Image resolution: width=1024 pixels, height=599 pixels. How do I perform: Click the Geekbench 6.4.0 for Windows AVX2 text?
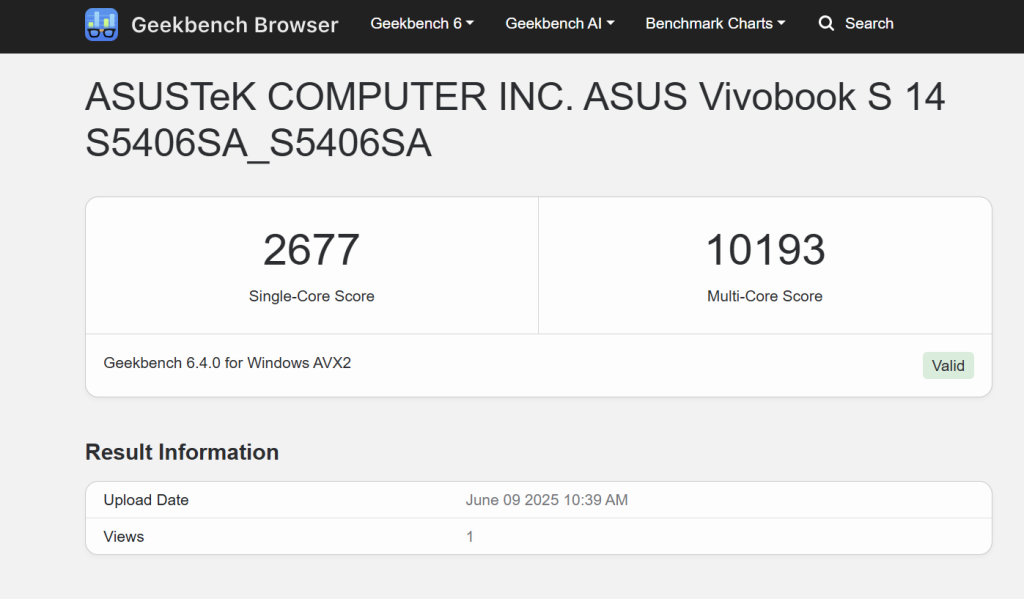227,363
